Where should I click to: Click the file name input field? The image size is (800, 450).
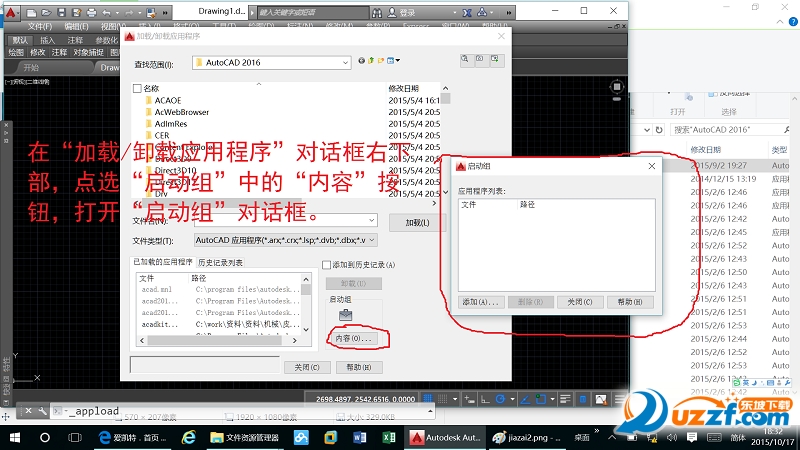[286, 220]
